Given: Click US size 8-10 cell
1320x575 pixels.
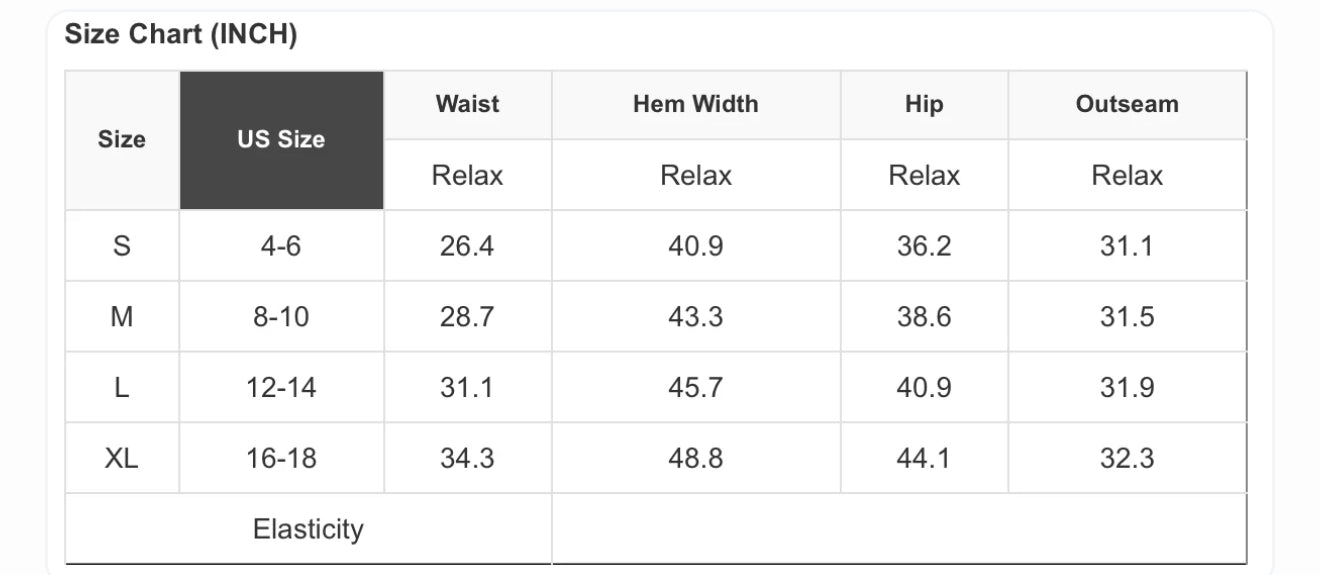Looking at the screenshot, I should coord(281,317).
